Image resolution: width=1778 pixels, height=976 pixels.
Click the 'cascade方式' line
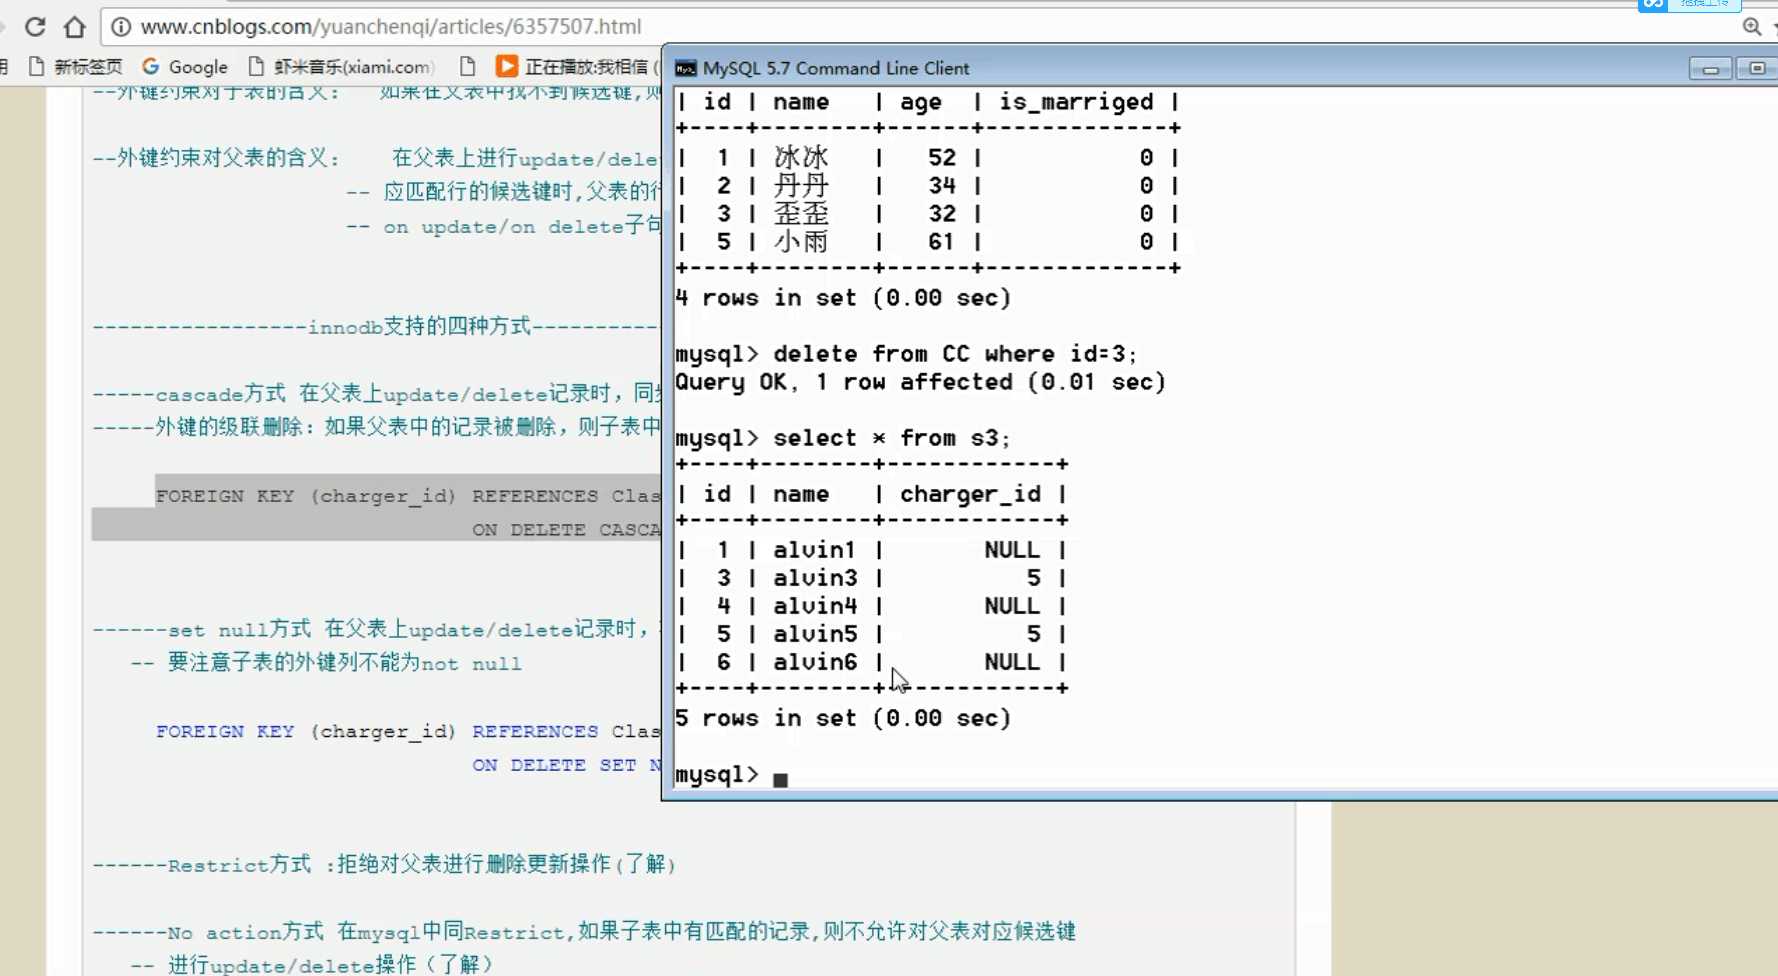tap(376, 394)
